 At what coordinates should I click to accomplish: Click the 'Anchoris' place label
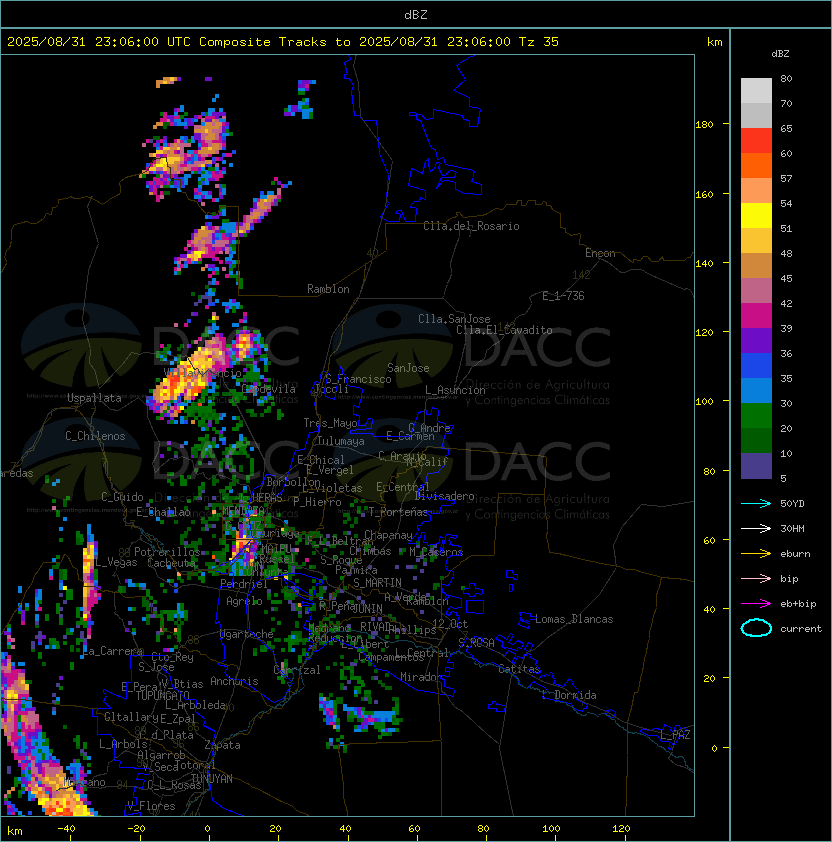click(234, 681)
